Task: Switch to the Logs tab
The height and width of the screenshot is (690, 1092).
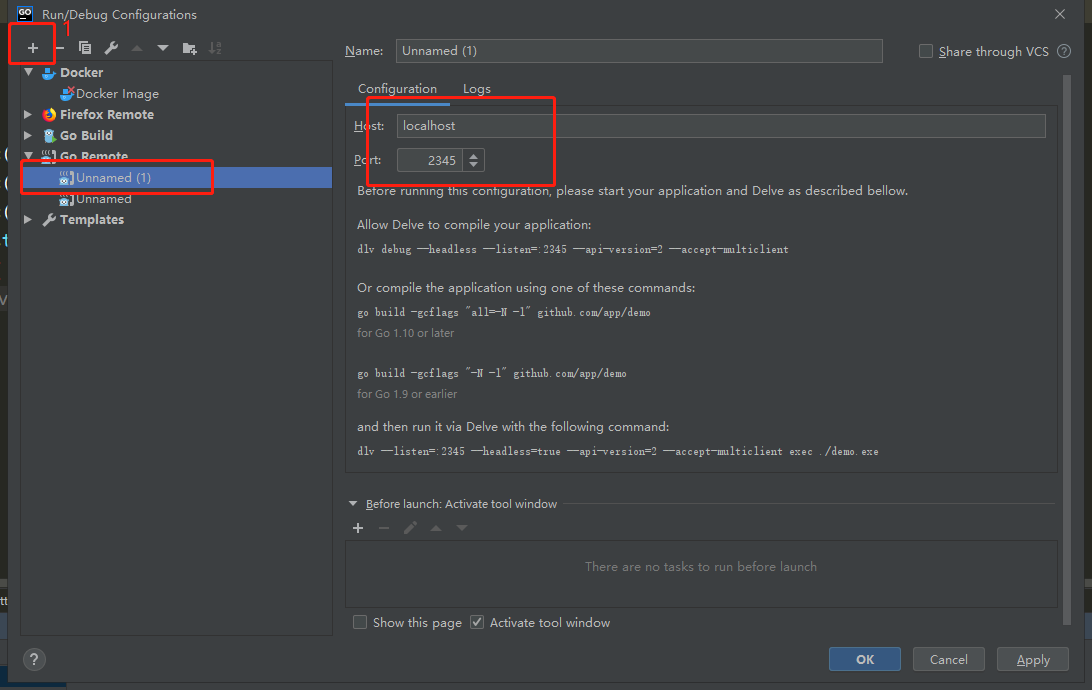Action: tap(477, 89)
